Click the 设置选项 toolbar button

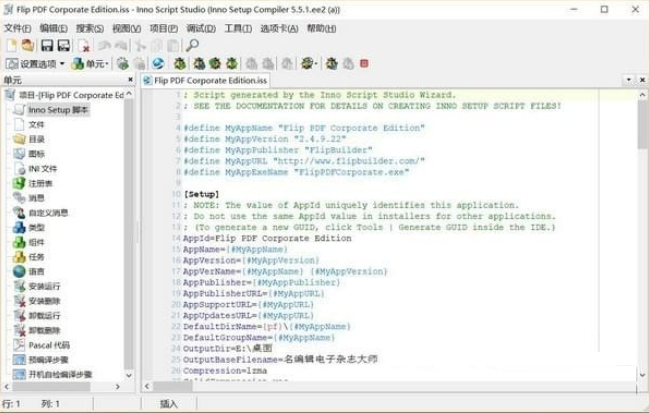tap(31, 64)
